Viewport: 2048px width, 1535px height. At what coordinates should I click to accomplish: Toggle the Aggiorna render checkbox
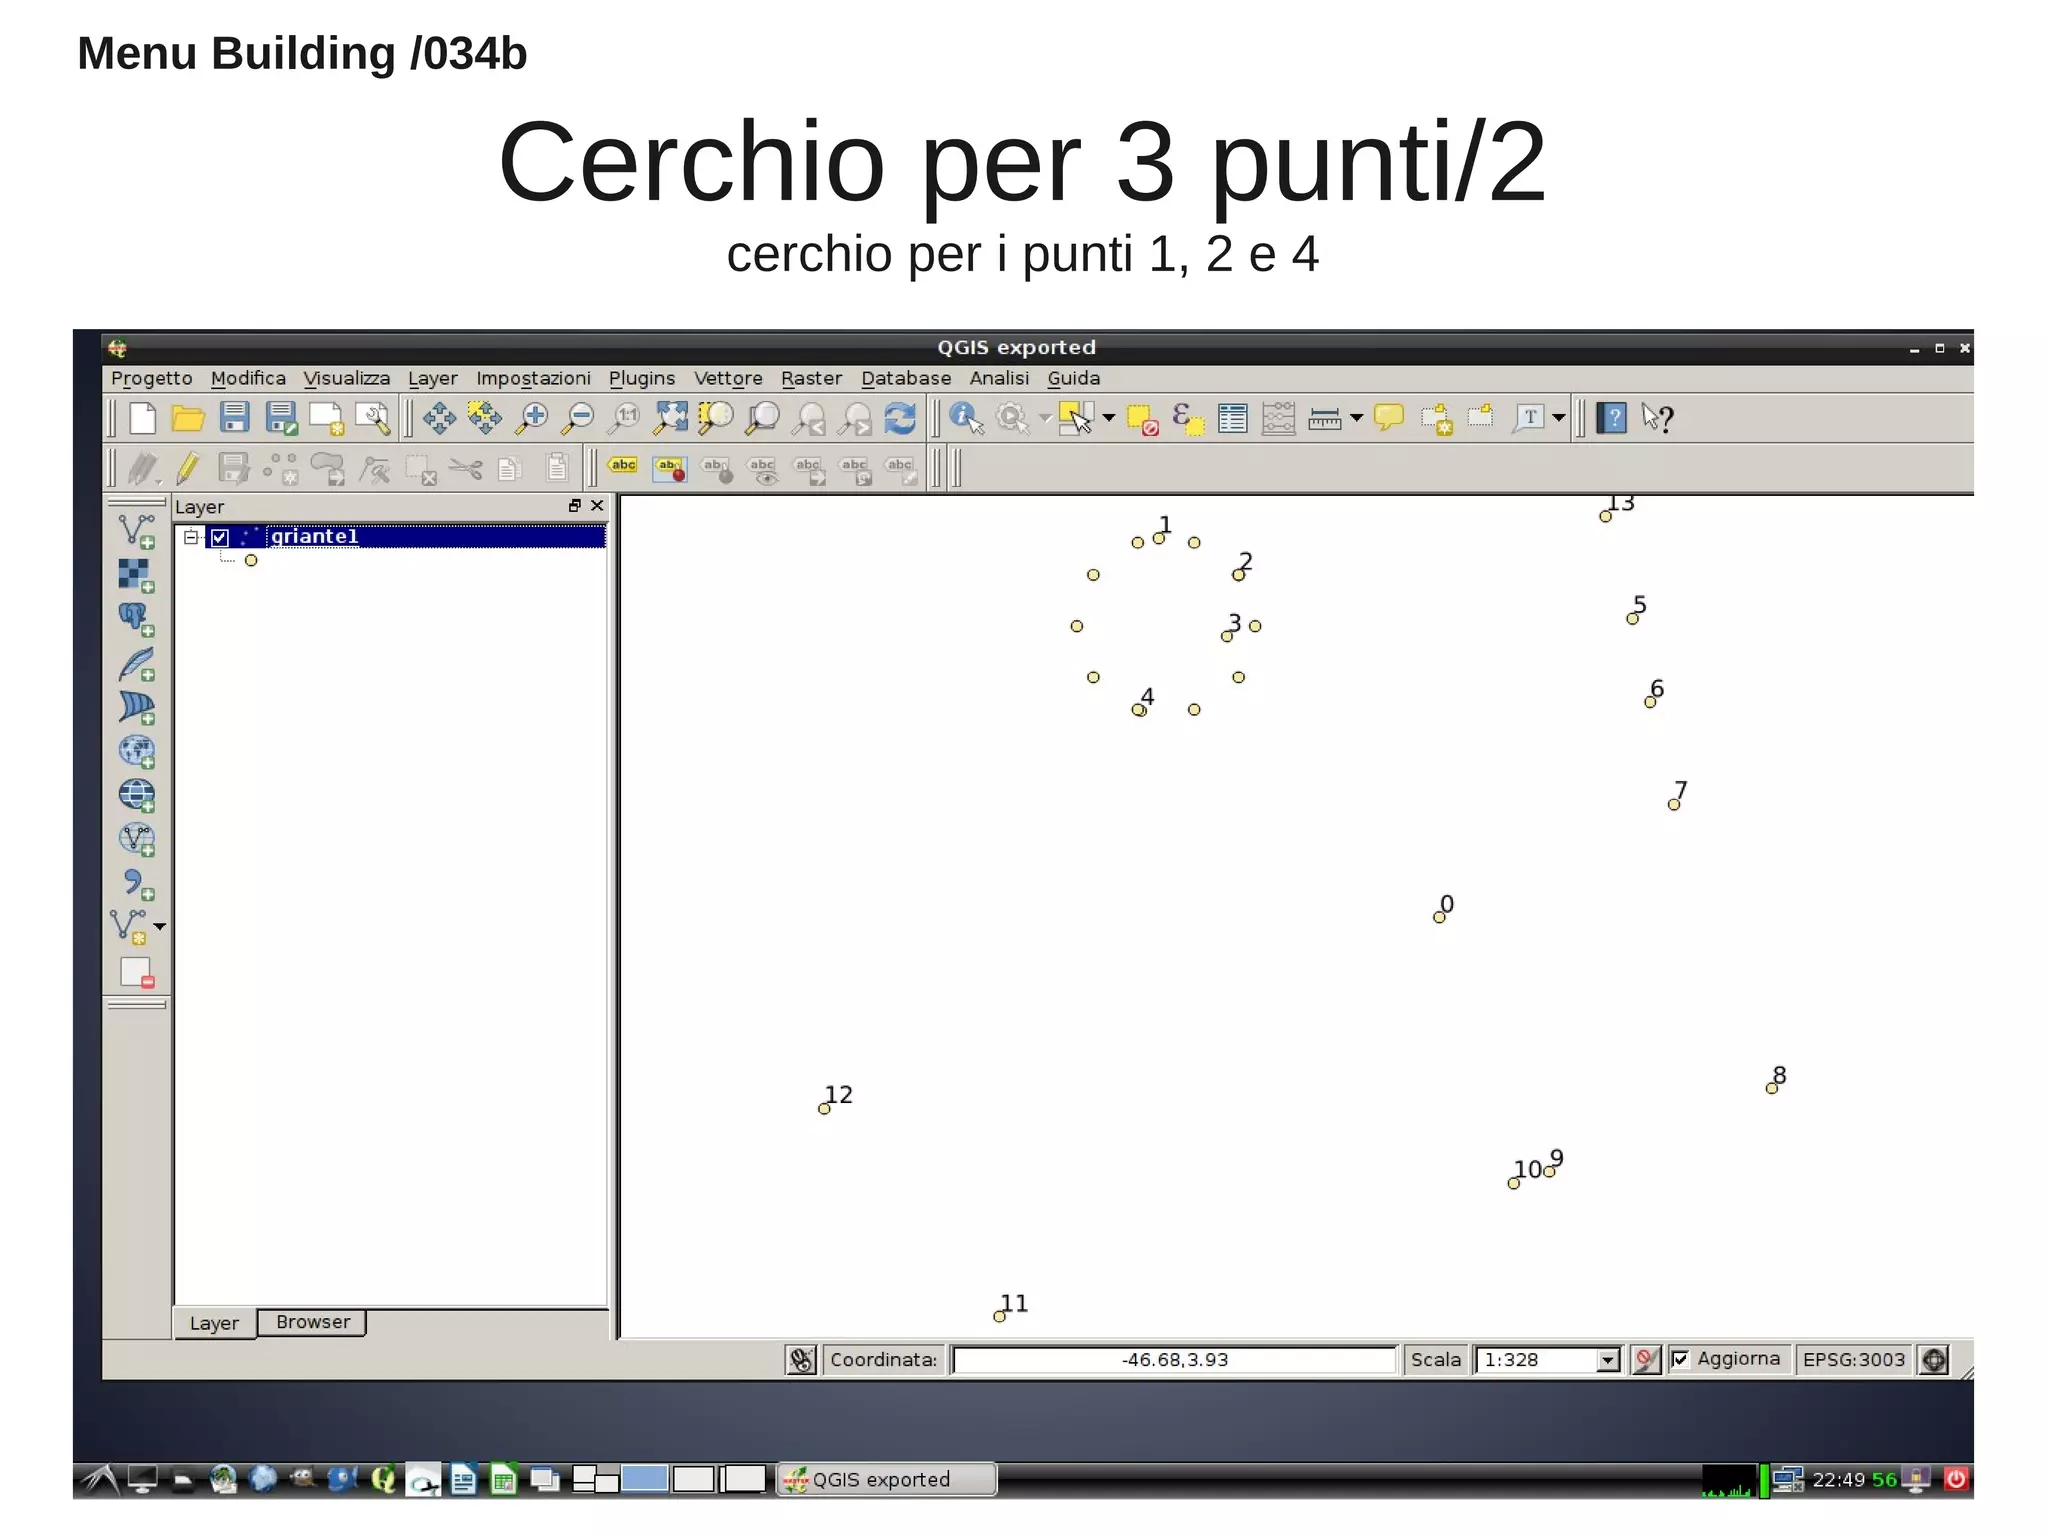pyautogui.click(x=1680, y=1359)
